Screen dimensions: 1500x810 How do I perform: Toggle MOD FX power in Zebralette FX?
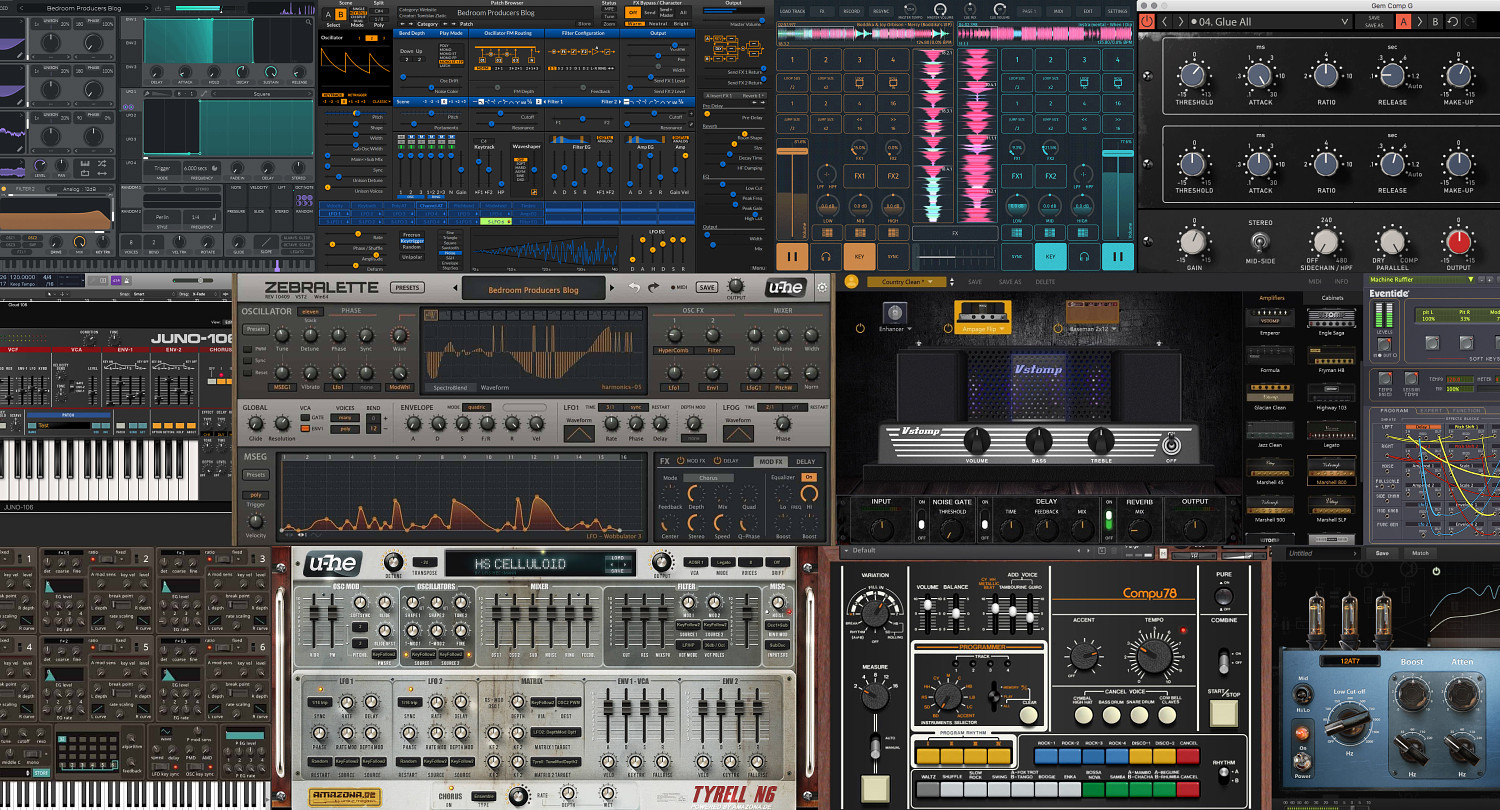680,461
